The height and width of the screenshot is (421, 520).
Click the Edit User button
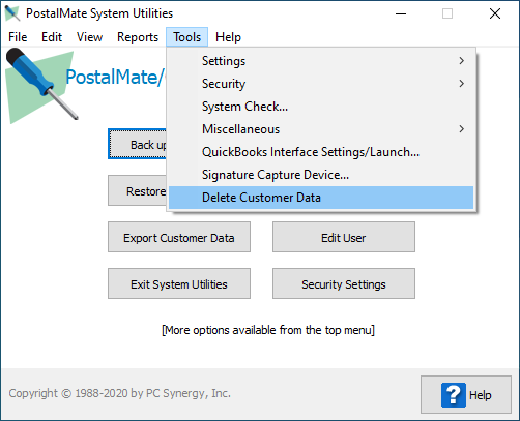click(x=343, y=237)
